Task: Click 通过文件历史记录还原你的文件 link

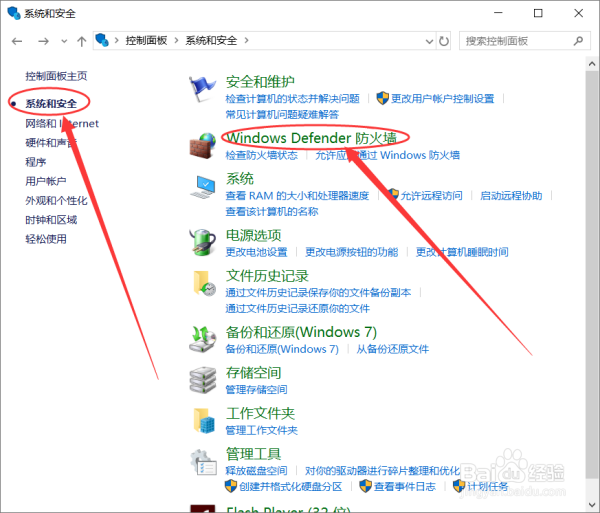Action: point(298,308)
